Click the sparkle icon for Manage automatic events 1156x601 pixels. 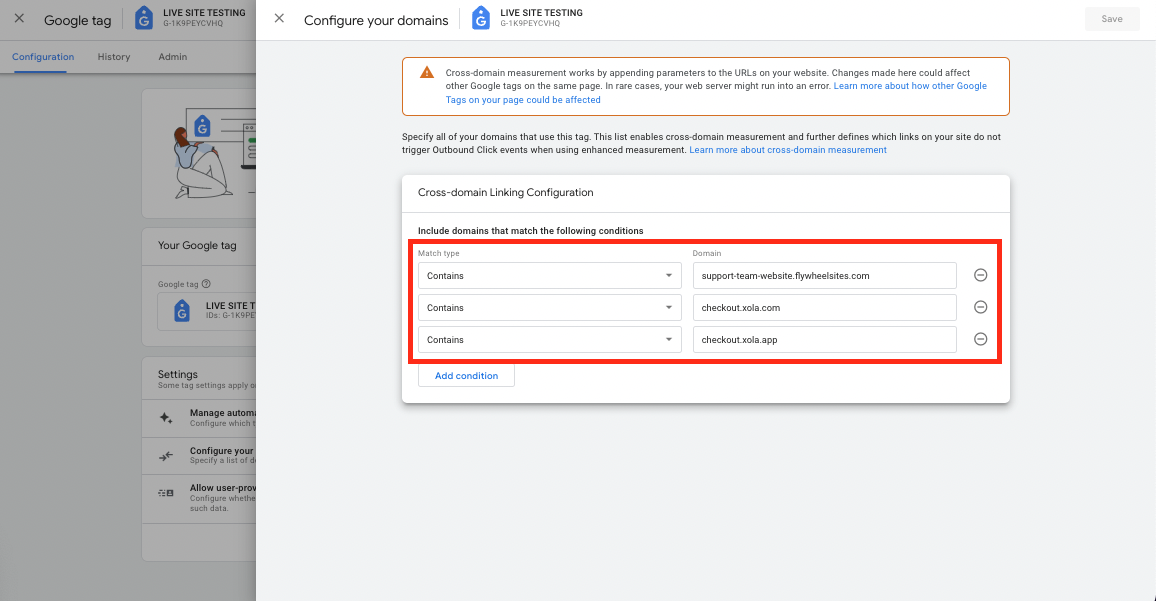tap(166, 418)
